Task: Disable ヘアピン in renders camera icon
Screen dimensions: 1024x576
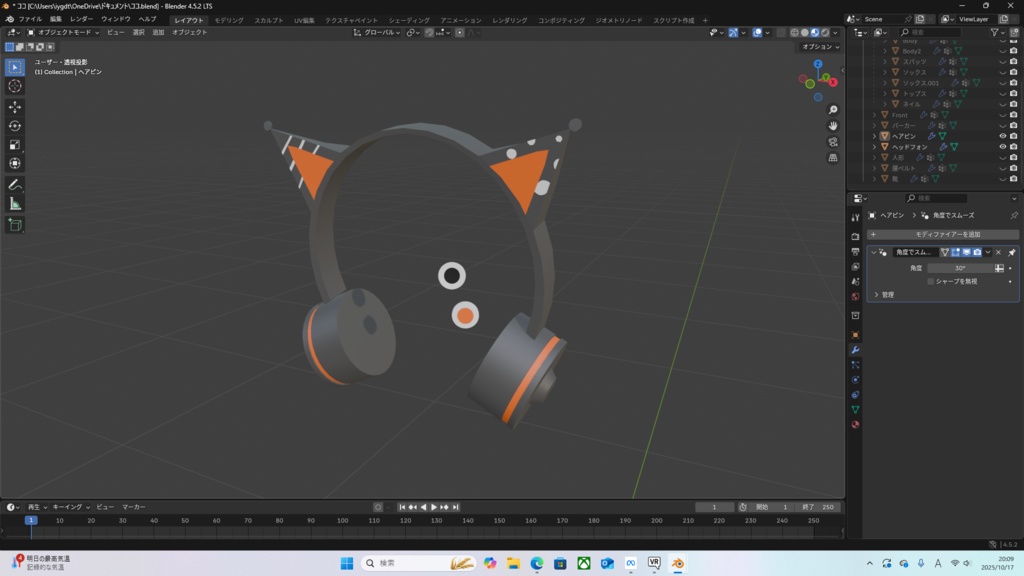Action: (x=1014, y=136)
